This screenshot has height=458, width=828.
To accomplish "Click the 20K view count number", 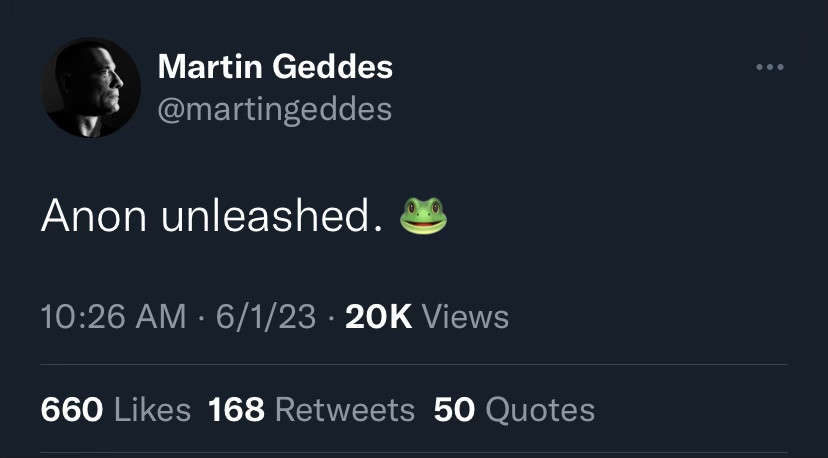I will (378, 317).
